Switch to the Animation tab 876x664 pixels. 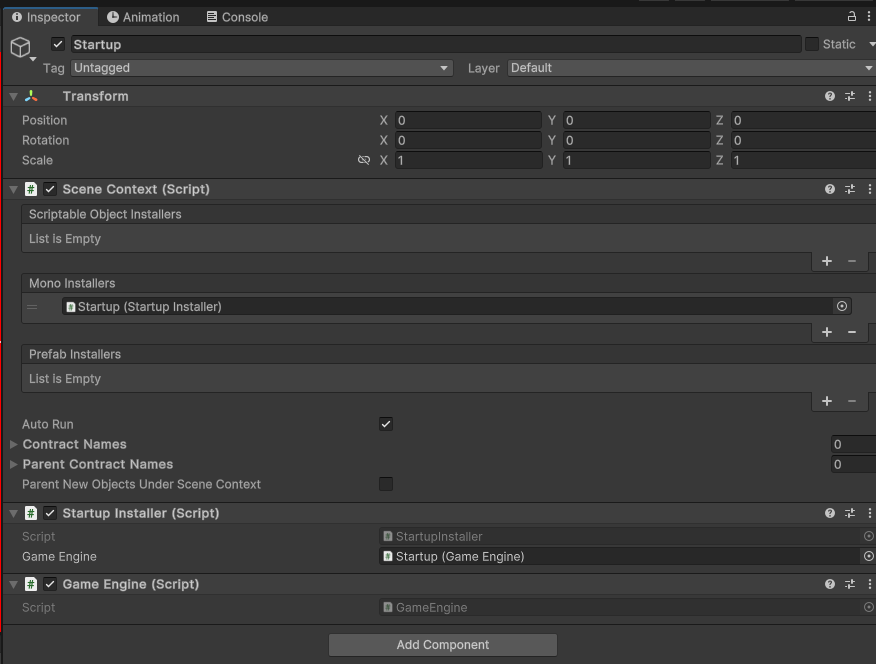click(x=143, y=17)
